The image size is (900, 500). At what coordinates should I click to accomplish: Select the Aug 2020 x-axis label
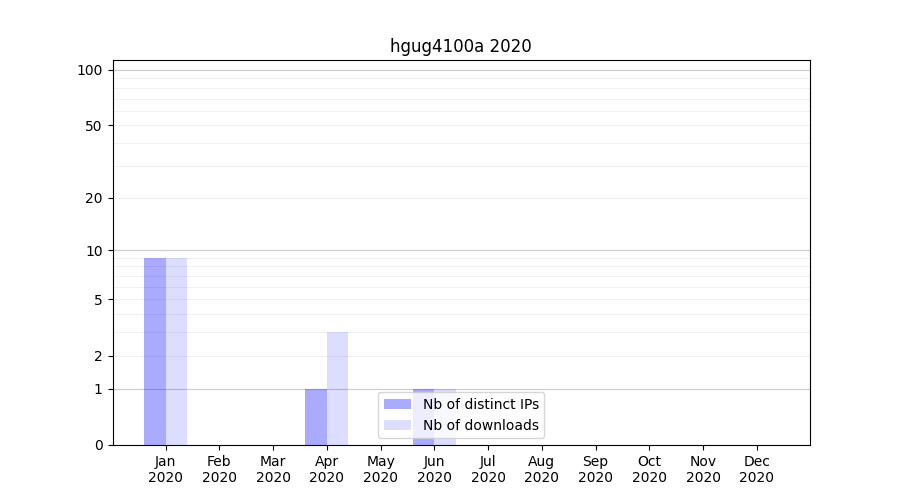click(x=541, y=469)
